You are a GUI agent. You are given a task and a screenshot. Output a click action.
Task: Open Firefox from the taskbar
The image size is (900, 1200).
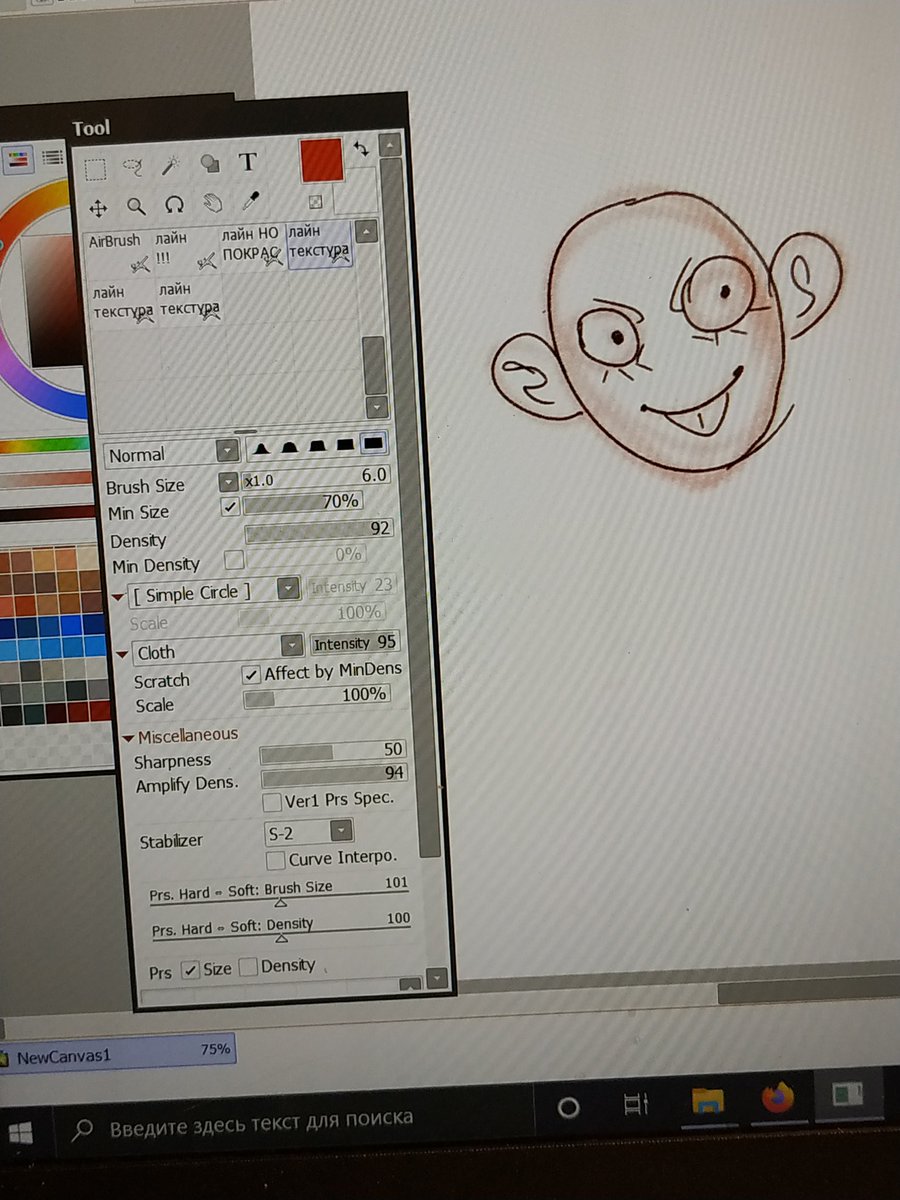(x=778, y=1097)
